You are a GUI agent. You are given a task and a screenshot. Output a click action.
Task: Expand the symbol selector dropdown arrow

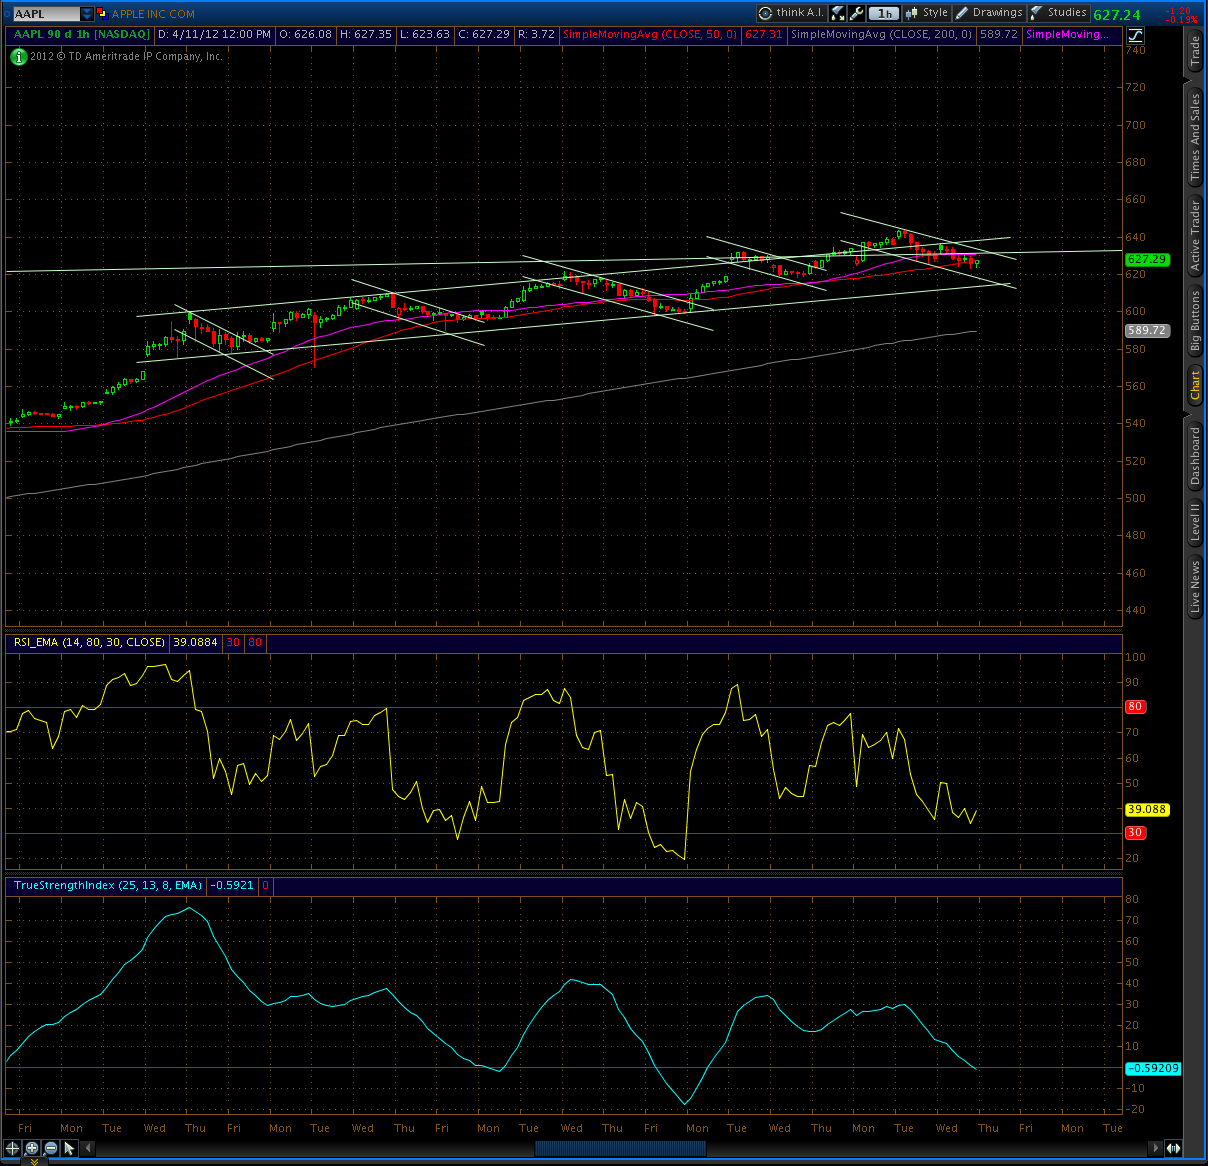click(87, 14)
